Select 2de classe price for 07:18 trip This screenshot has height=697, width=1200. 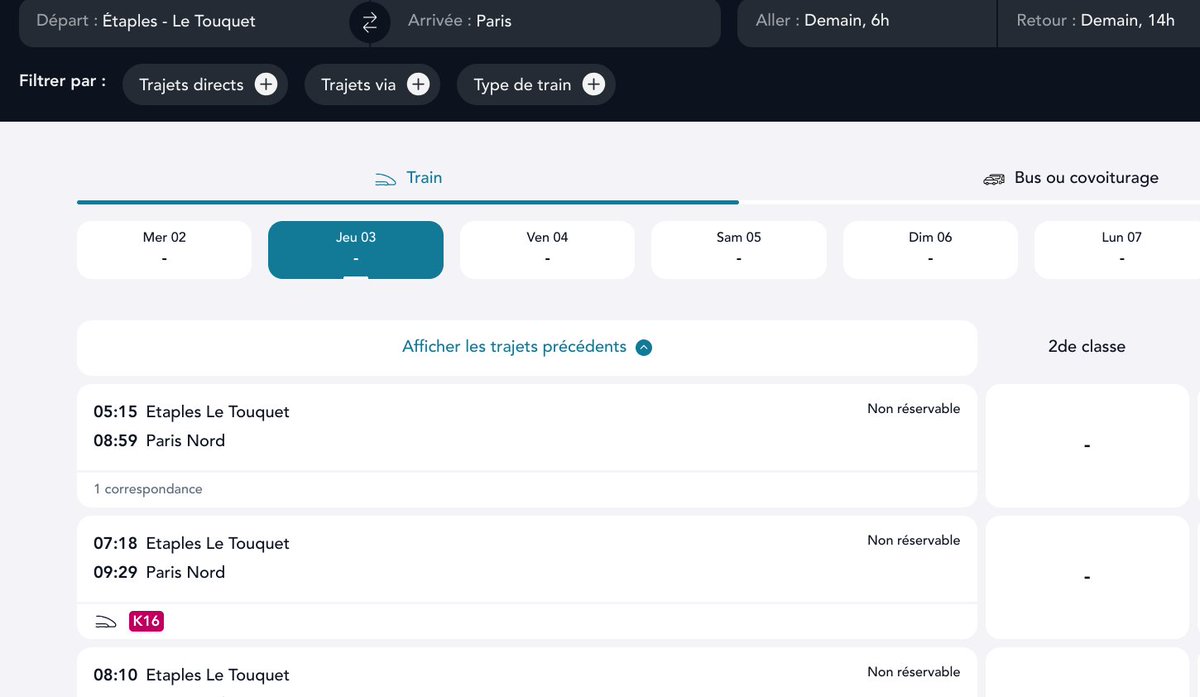click(x=1087, y=578)
